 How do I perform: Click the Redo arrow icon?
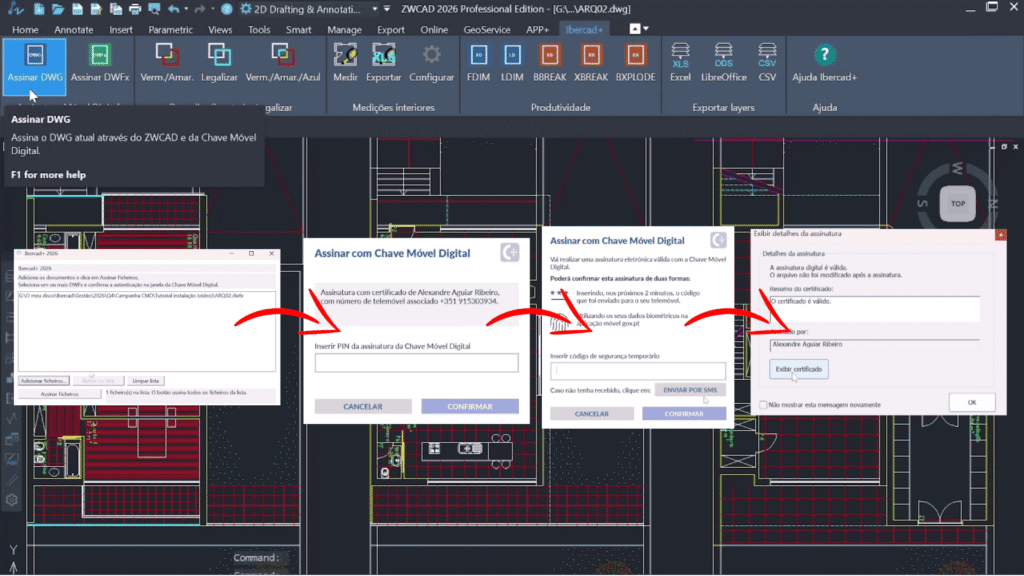(200, 9)
